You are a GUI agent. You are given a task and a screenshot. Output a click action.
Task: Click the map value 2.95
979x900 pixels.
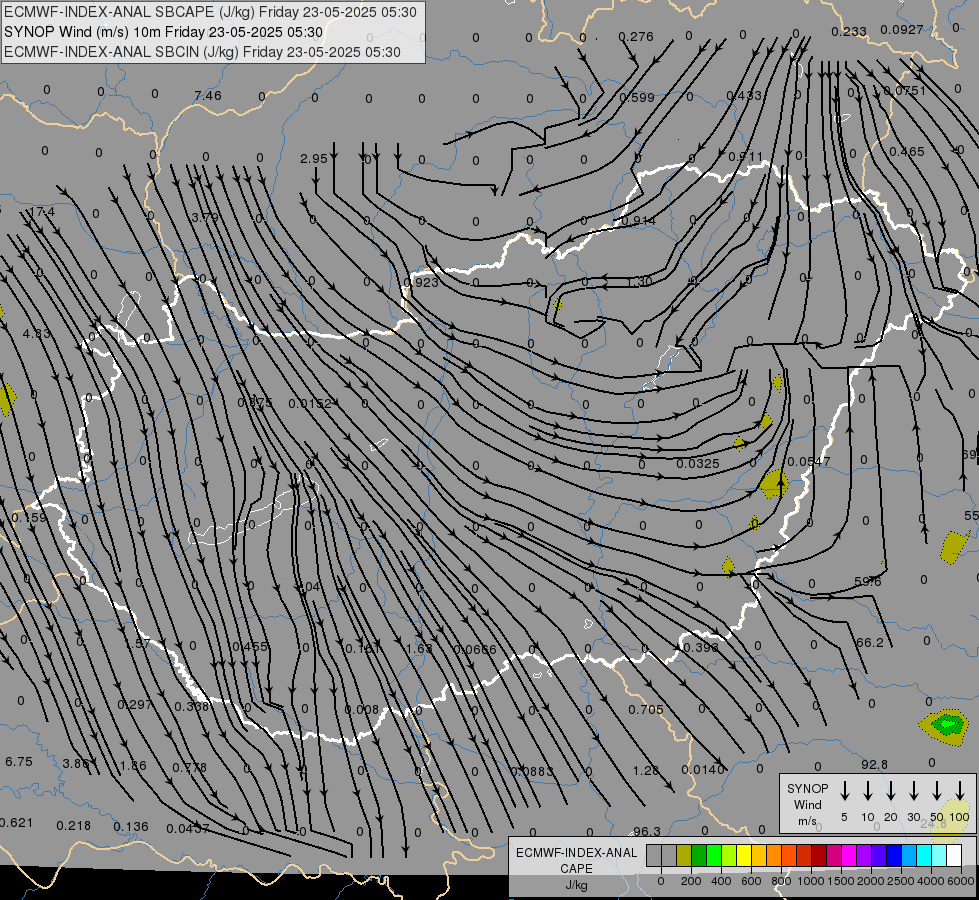(313, 159)
